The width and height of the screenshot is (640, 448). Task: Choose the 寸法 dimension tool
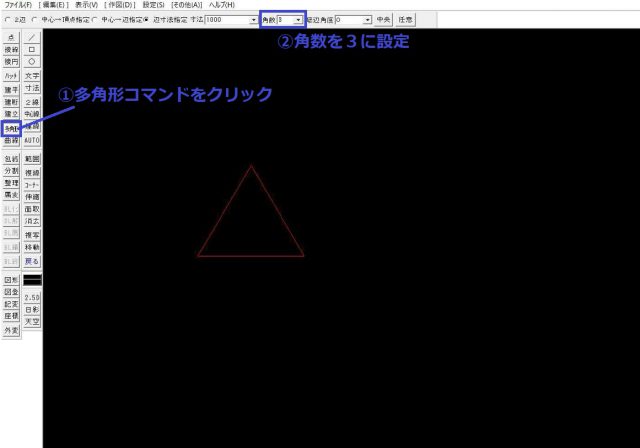[x=31, y=88]
